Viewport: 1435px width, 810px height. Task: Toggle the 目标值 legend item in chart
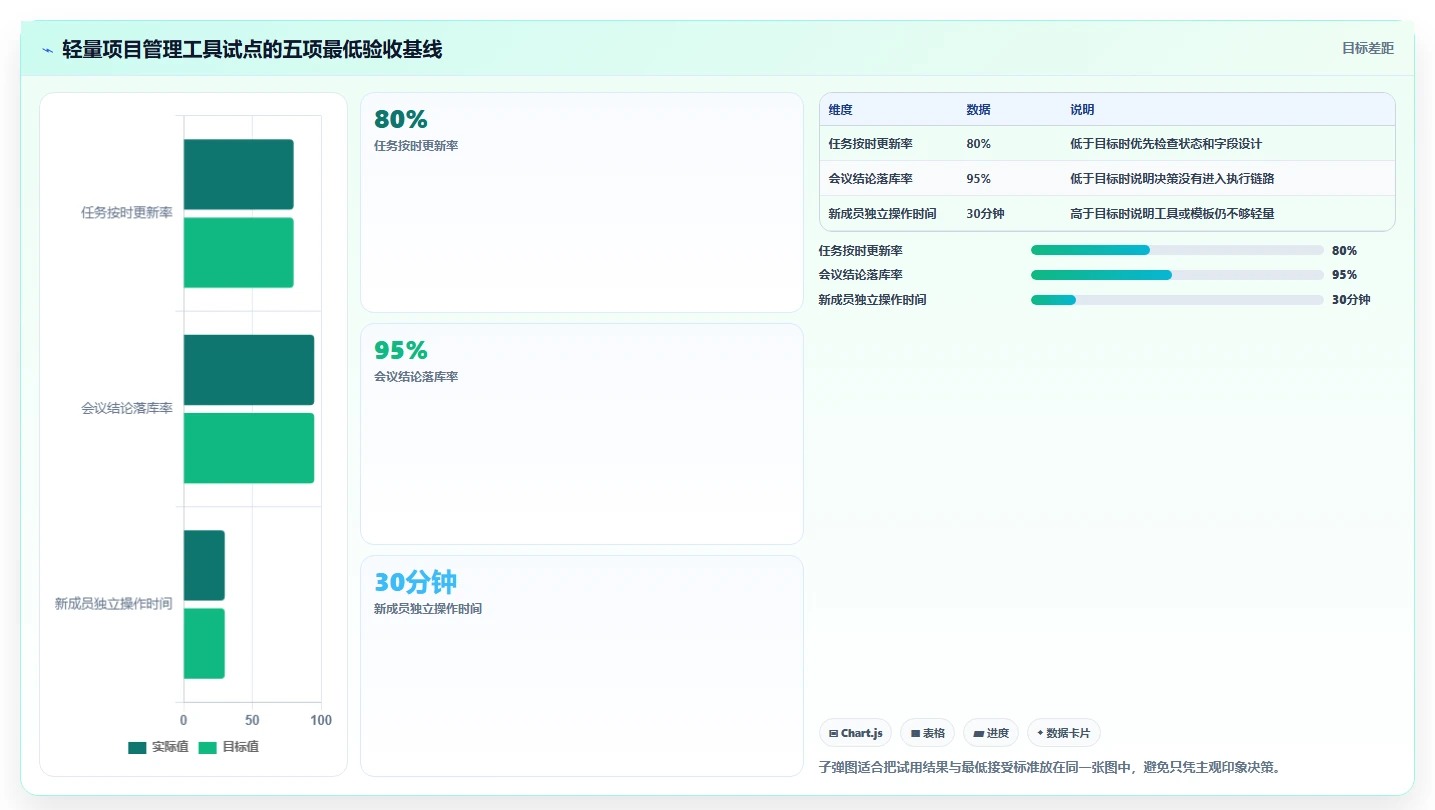click(229, 747)
